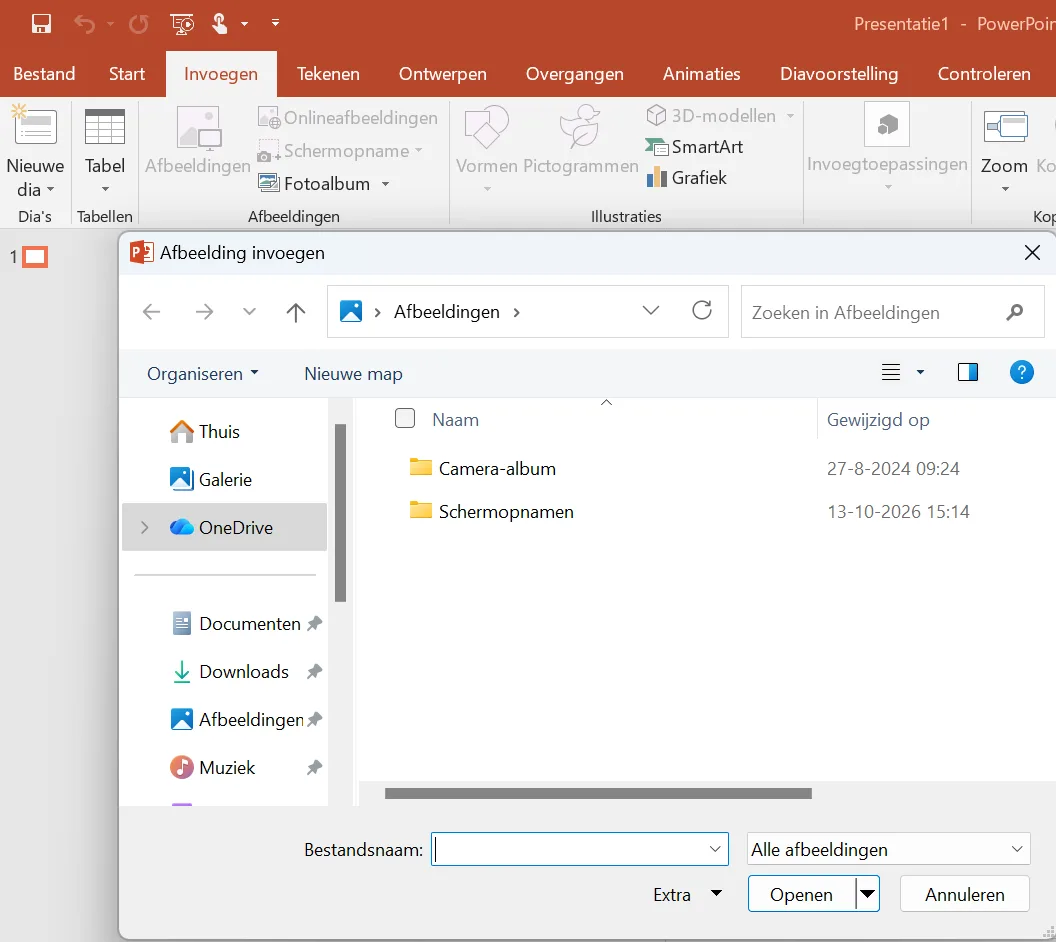Switch to the Start ribbon tab
The width and height of the screenshot is (1056, 942).
[x=127, y=73]
